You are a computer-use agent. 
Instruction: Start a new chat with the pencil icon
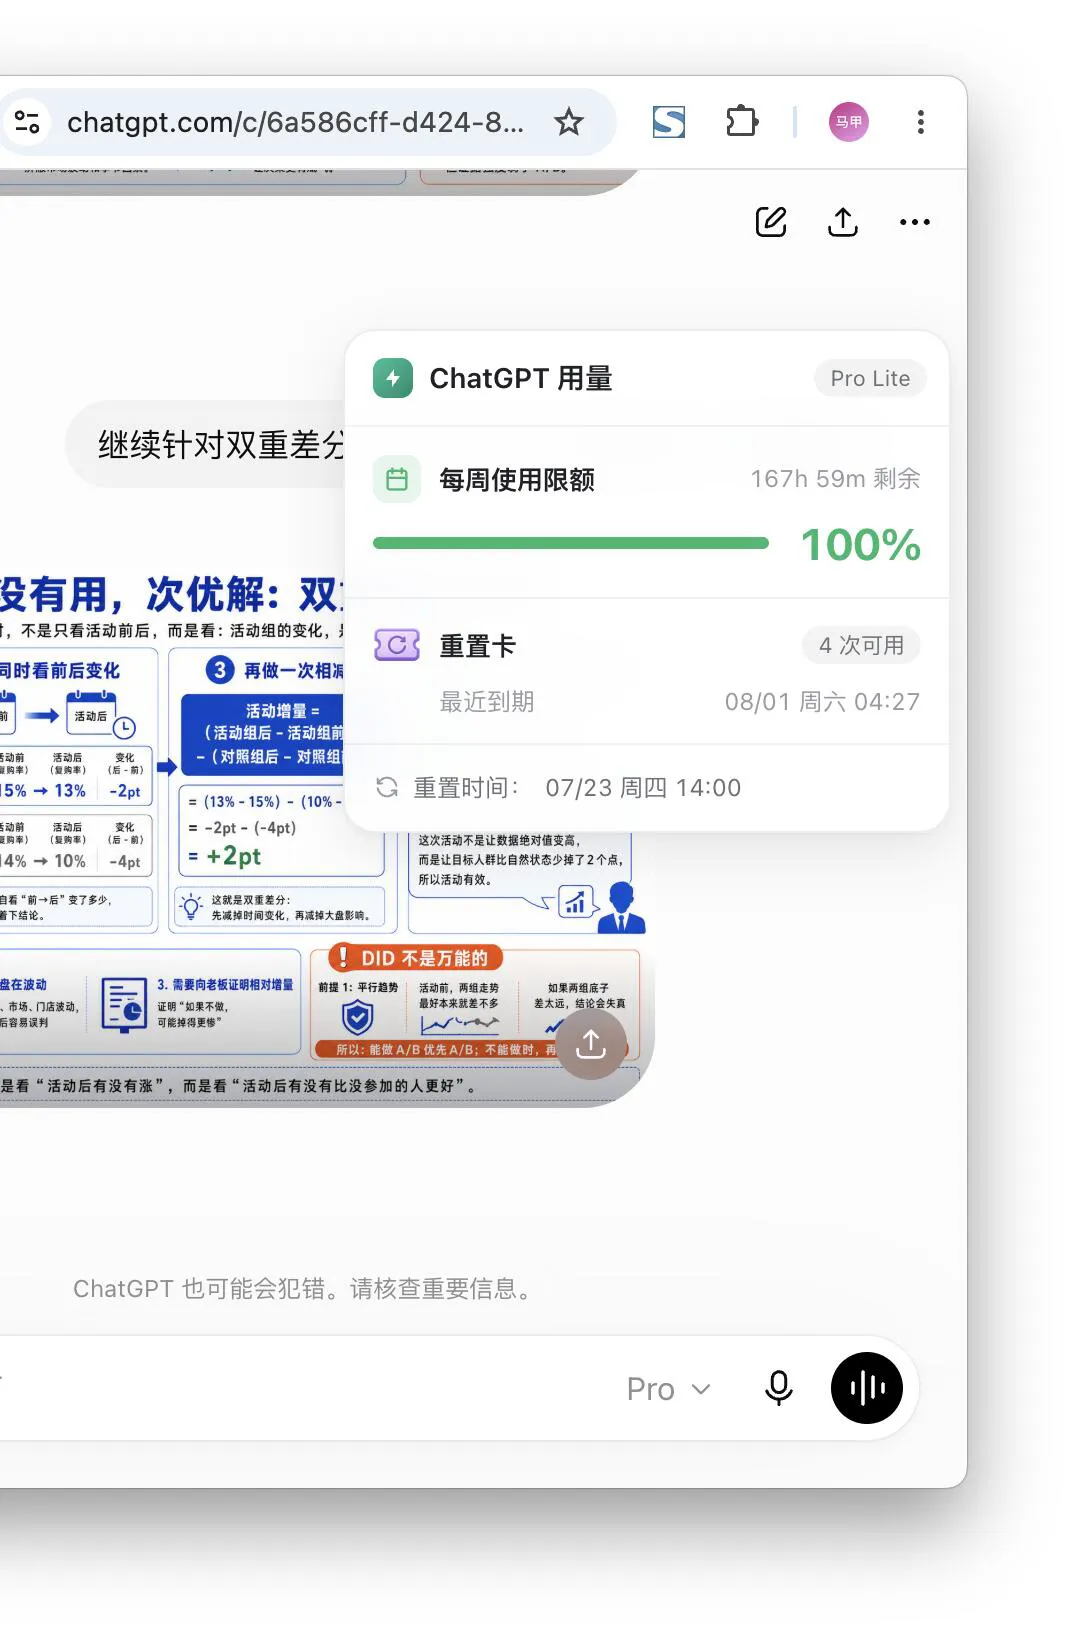(770, 222)
